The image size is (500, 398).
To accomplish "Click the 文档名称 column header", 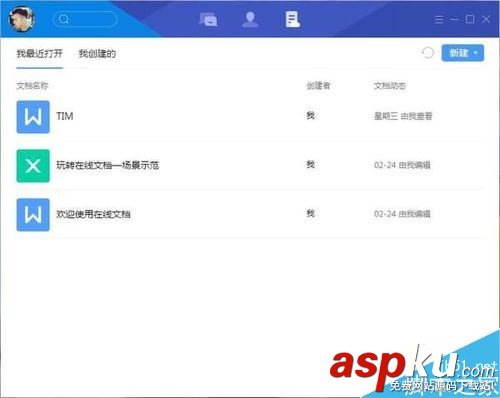I will (x=32, y=86).
